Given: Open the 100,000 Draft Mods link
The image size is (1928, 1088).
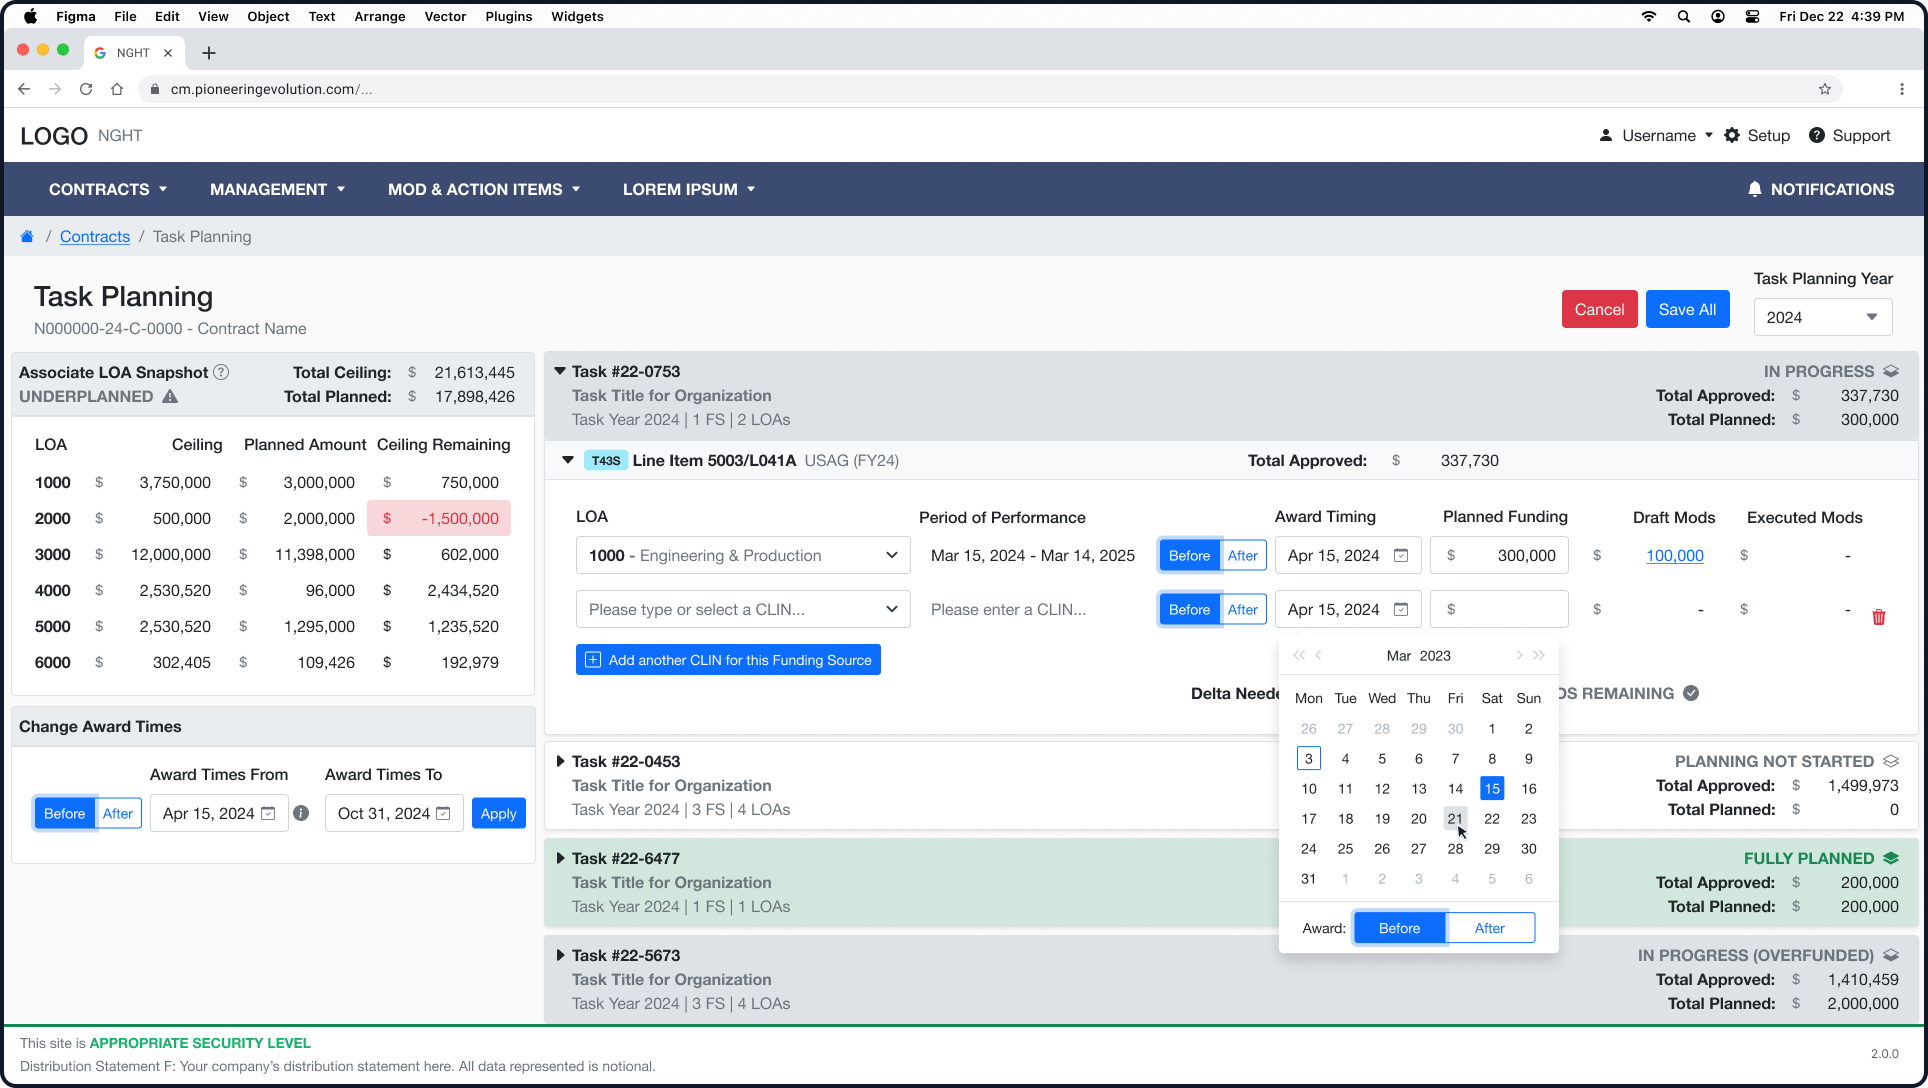Looking at the screenshot, I should tap(1674, 556).
